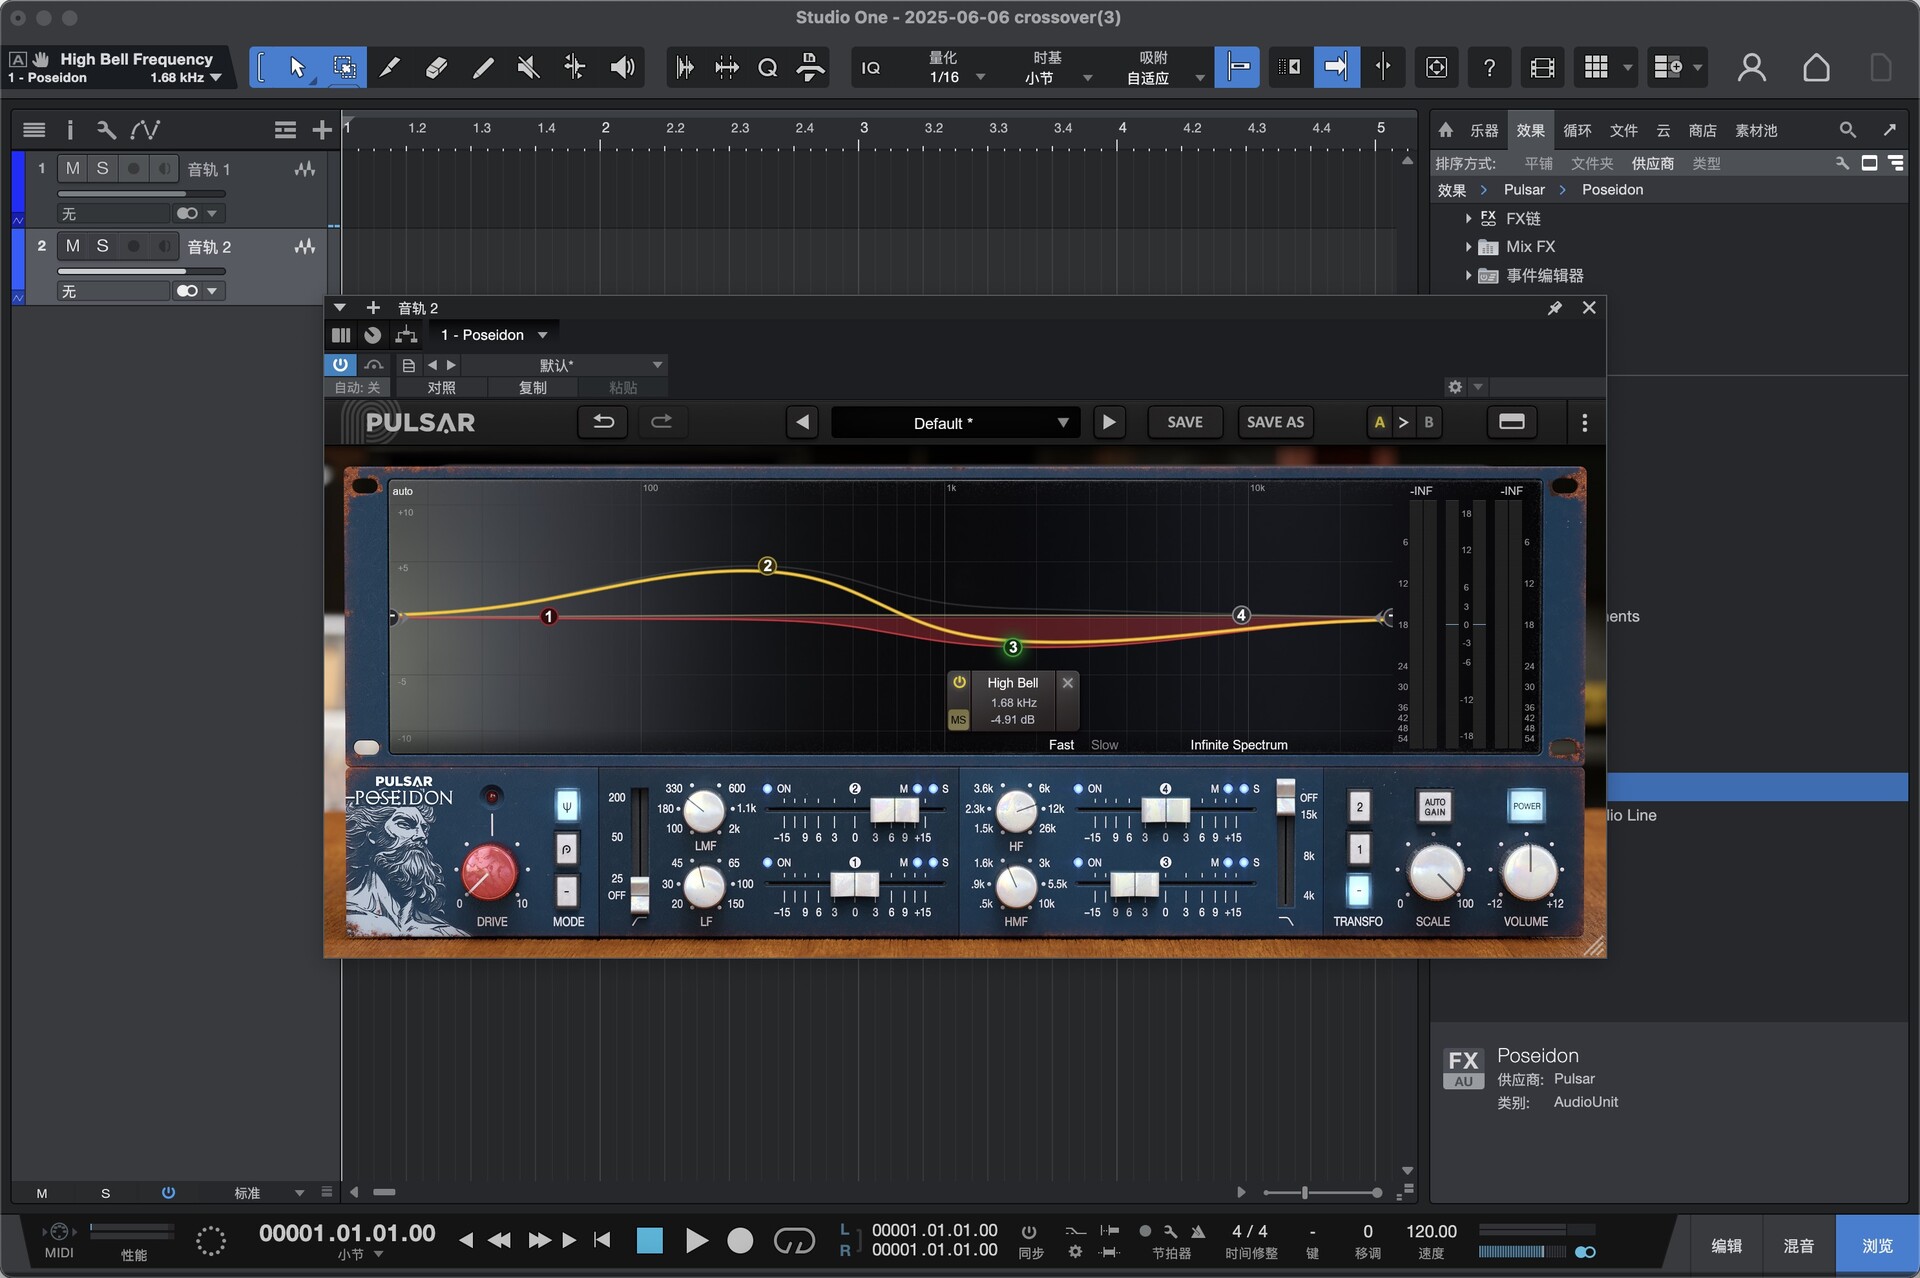Open the 吸附 自适应 snap dropdown
Image resolution: width=1920 pixels, height=1278 pixels.
[1164, 67]
